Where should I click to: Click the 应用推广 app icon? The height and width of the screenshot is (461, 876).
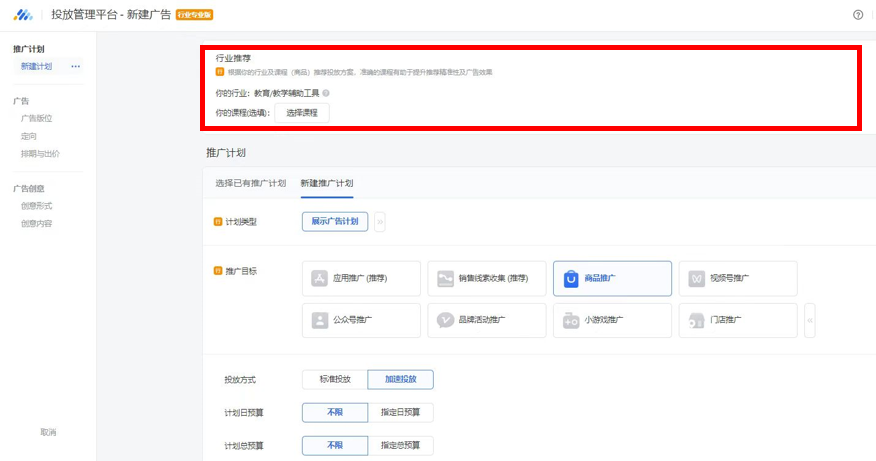click(319, 278)
